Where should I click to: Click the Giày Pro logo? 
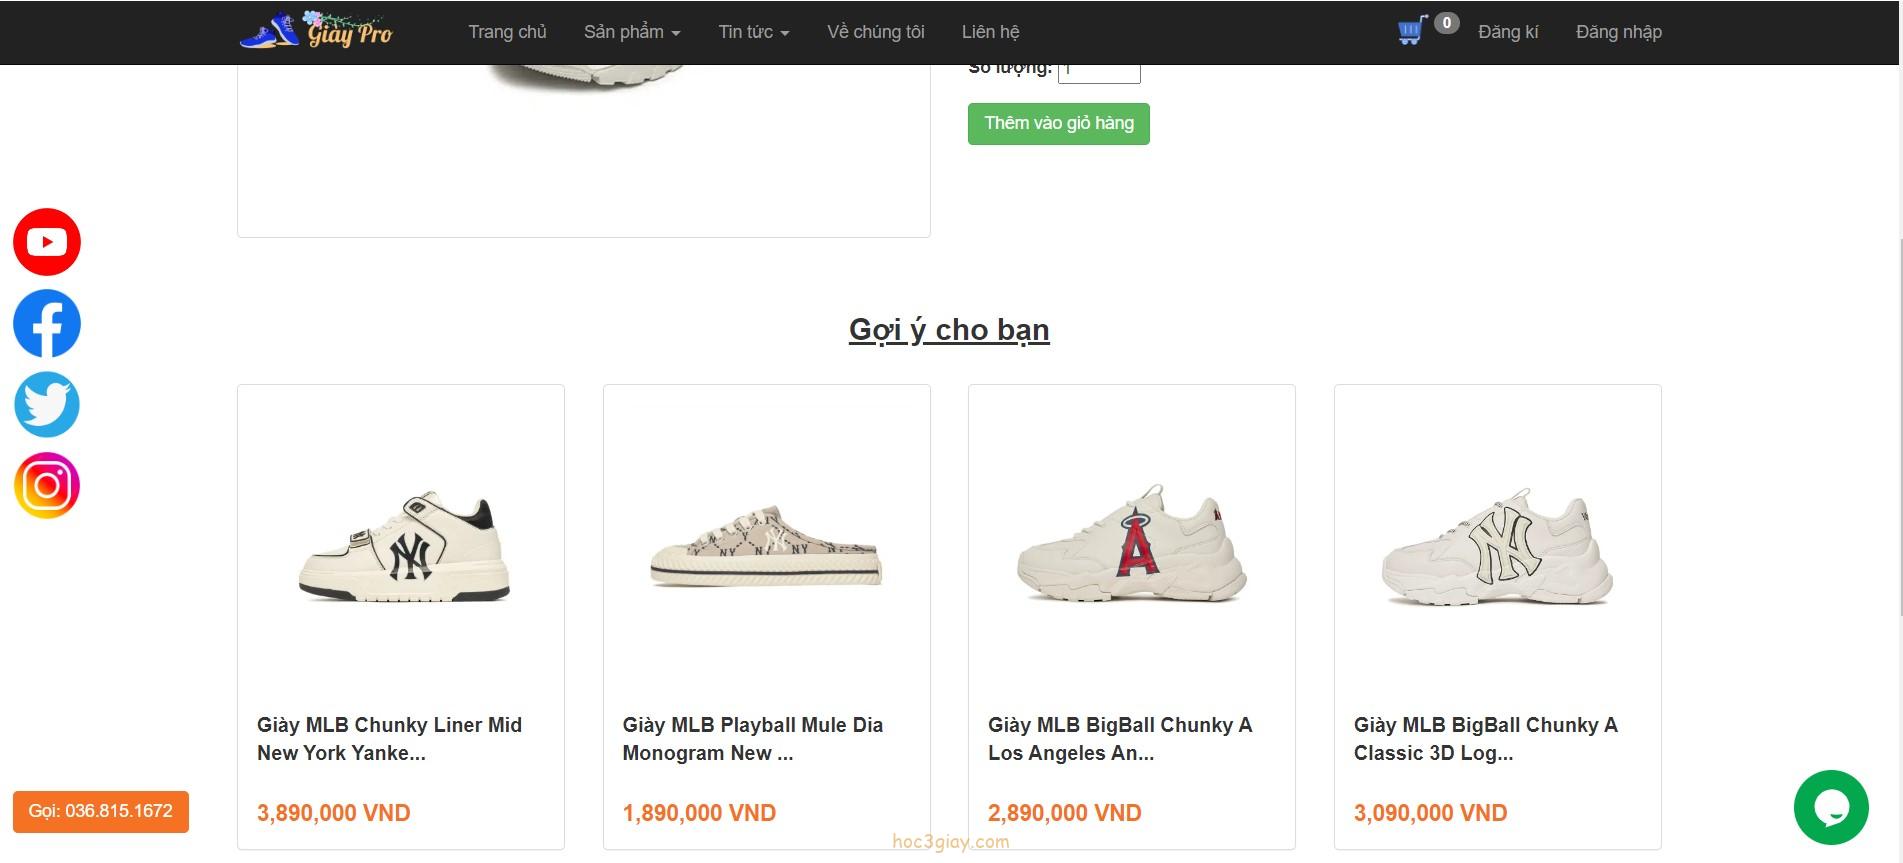click(317, 31)
